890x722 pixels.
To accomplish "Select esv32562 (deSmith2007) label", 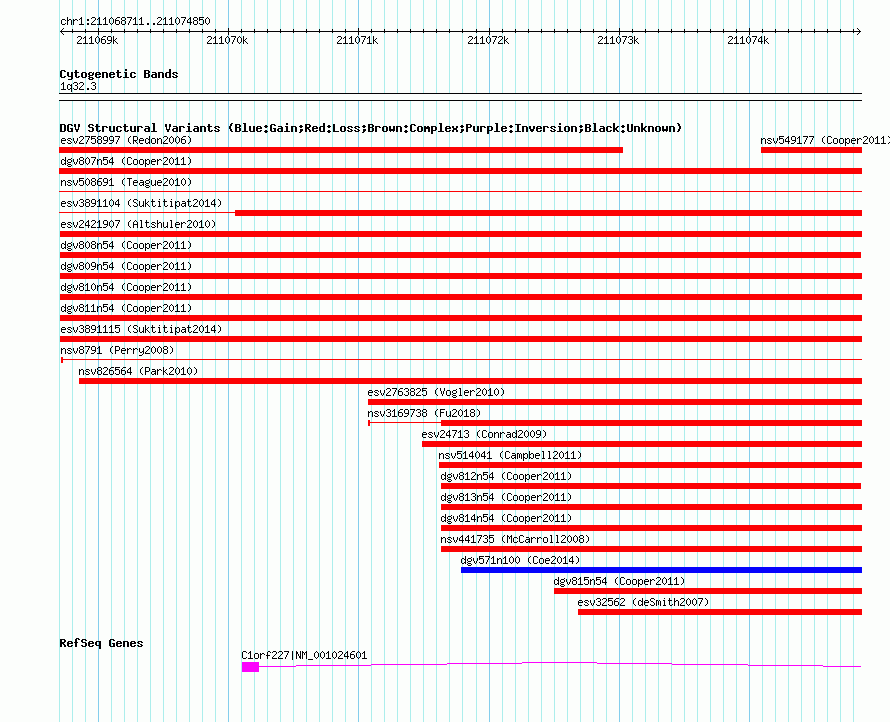I will coord(643,602).
